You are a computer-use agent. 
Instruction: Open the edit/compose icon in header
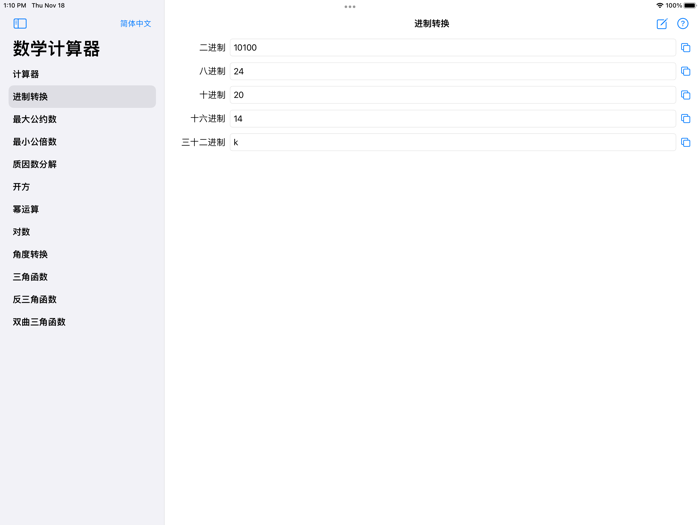point(662,24)
